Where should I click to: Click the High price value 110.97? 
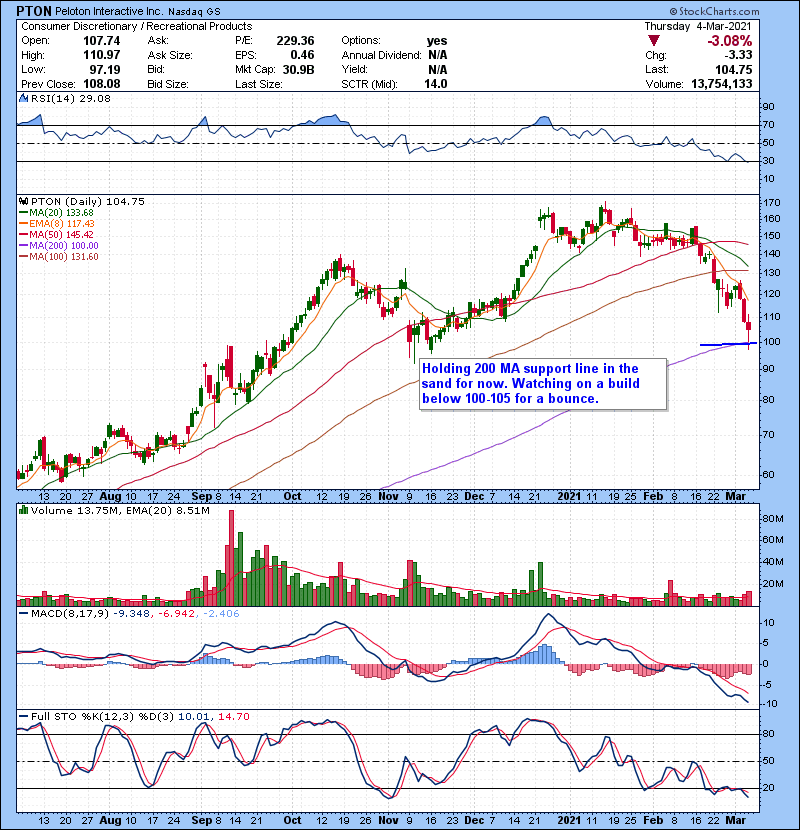[102, 55]
